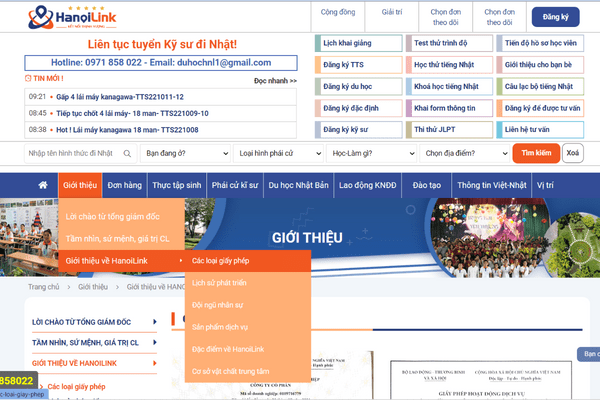Screen dimensions: 600x400
Task: Open the Học-Làm gì? dropdown
Action: (x=371, y=153)
